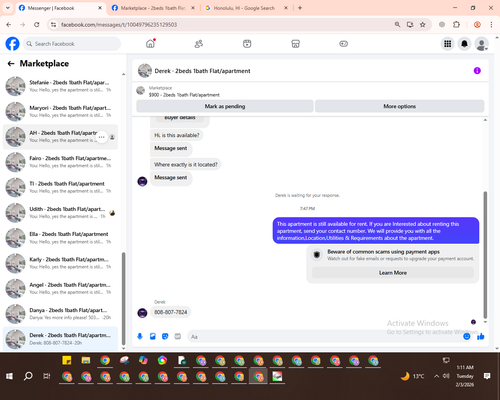Open the Facebook menu grid icon
Screen dimensions: 500x400
coord(448,44)
